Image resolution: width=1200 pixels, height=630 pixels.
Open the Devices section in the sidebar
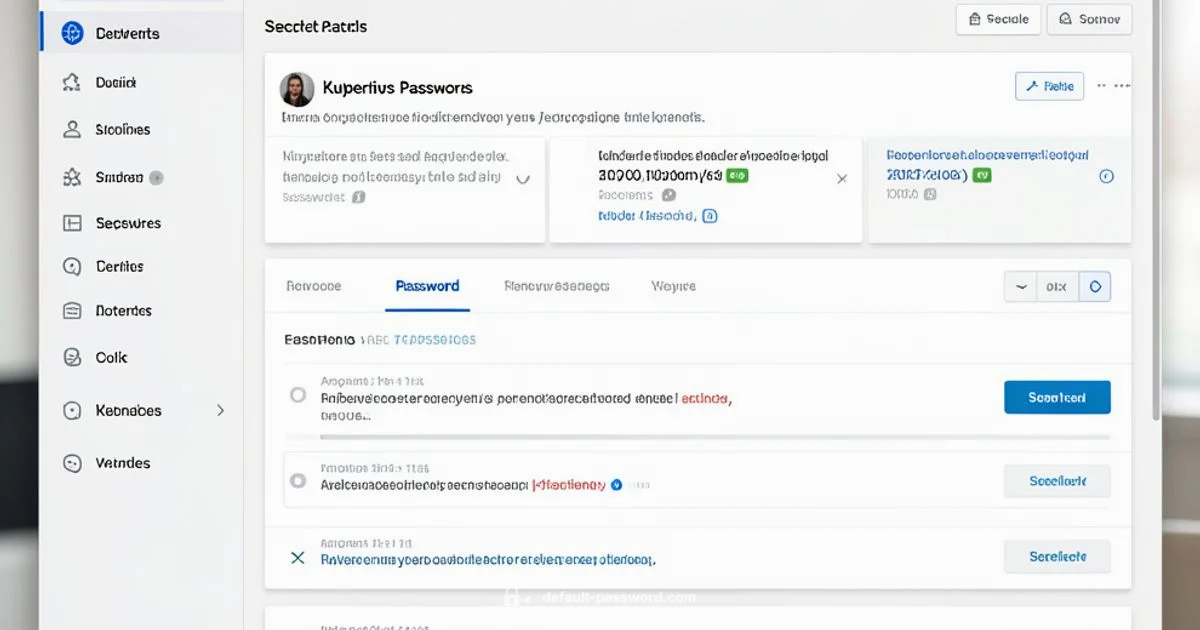(127, 32)
